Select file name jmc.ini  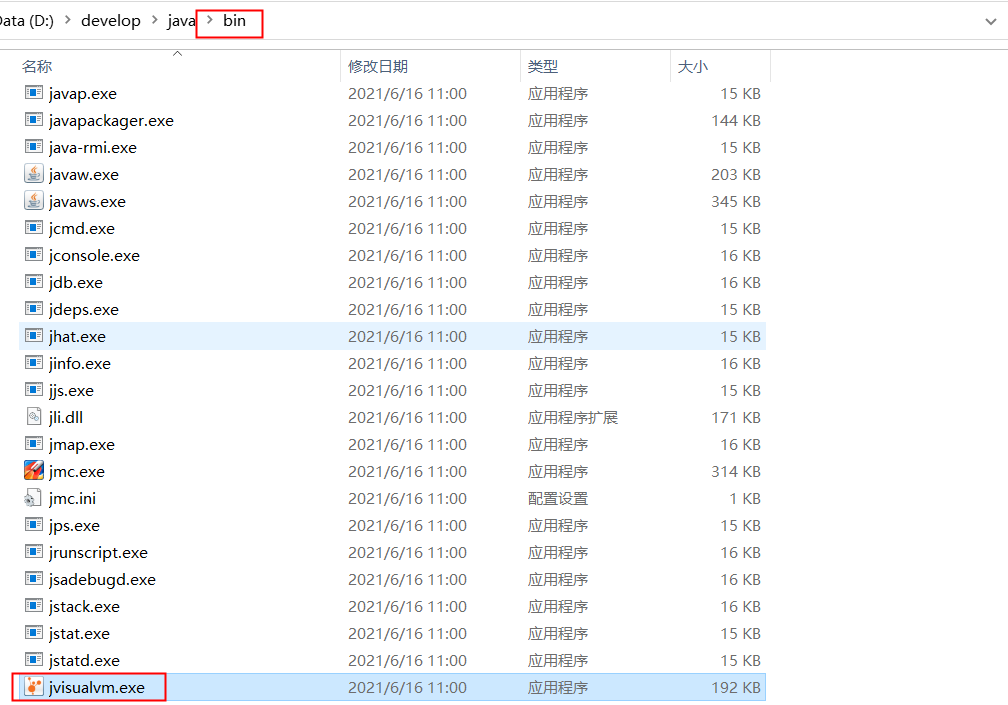click(x=73, y=499)
